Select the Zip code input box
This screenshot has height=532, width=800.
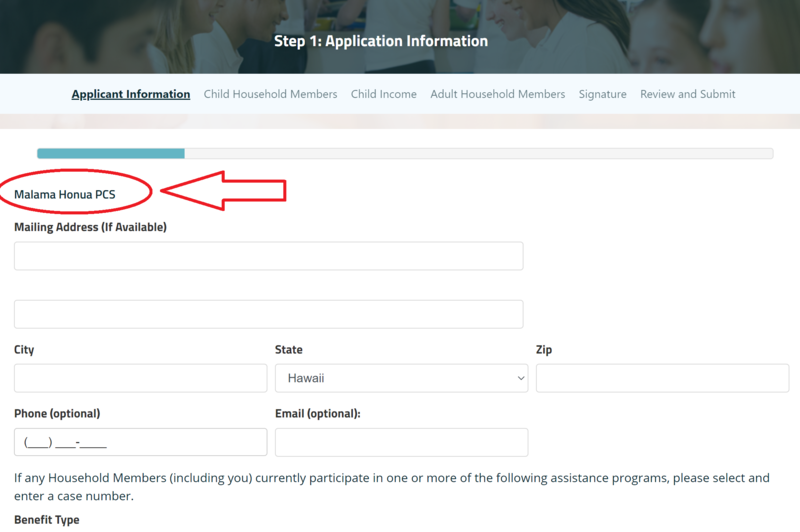662,378
